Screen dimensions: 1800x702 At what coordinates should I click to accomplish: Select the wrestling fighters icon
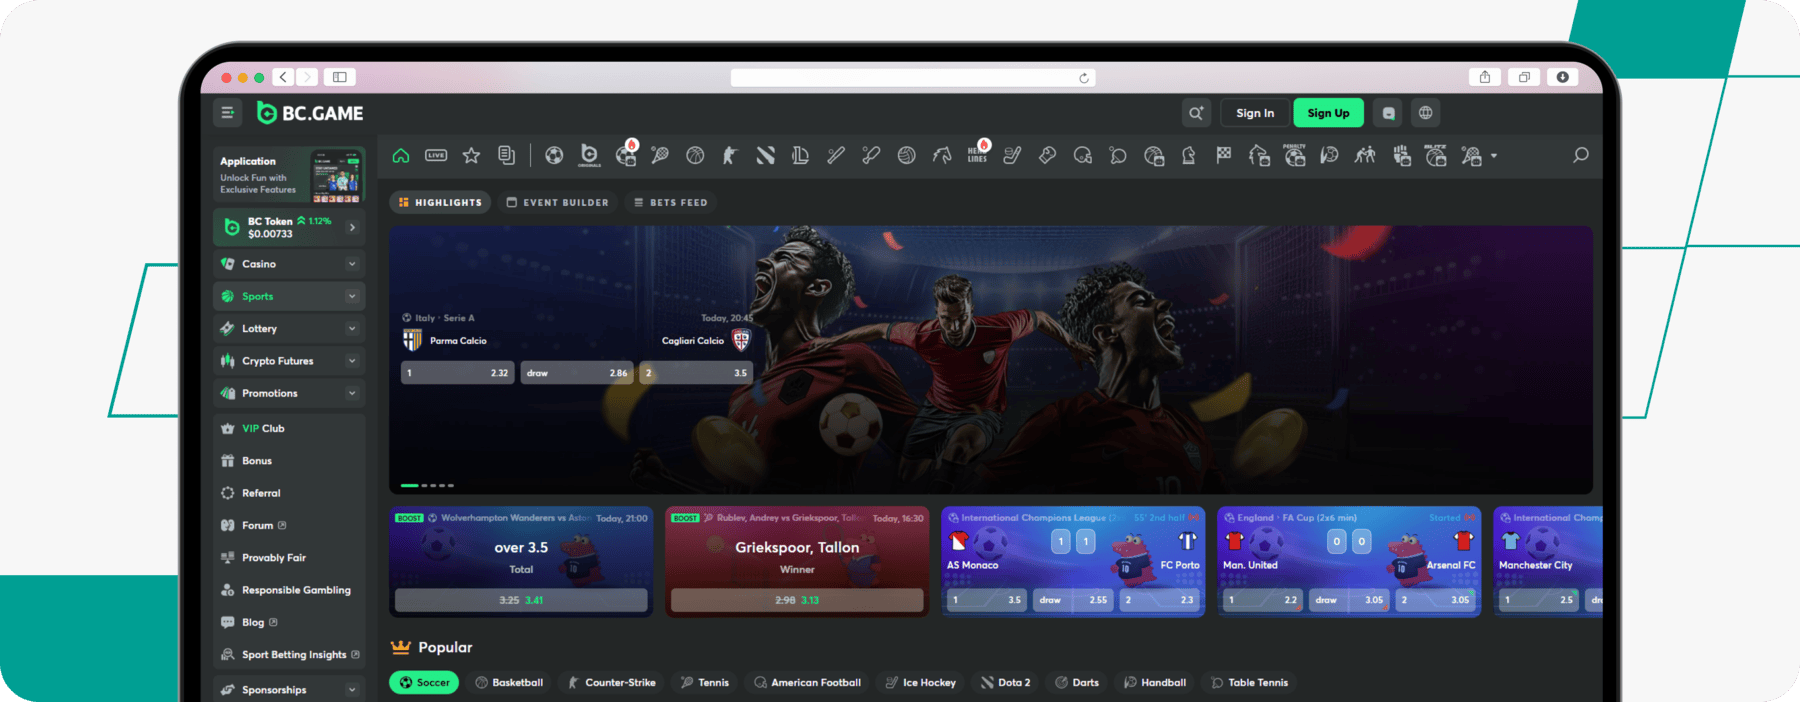pyautogui.click(x=1365, y=155)
